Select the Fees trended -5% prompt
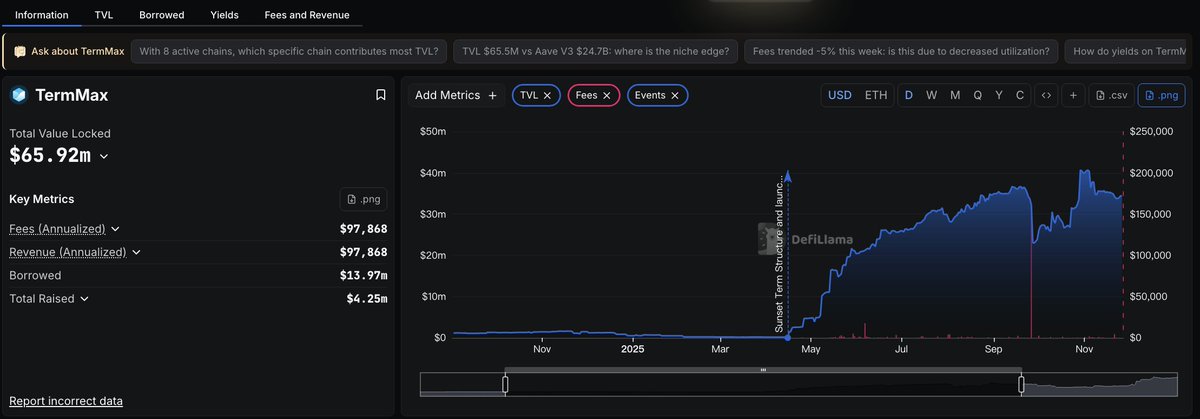 (x=900, y=51)
